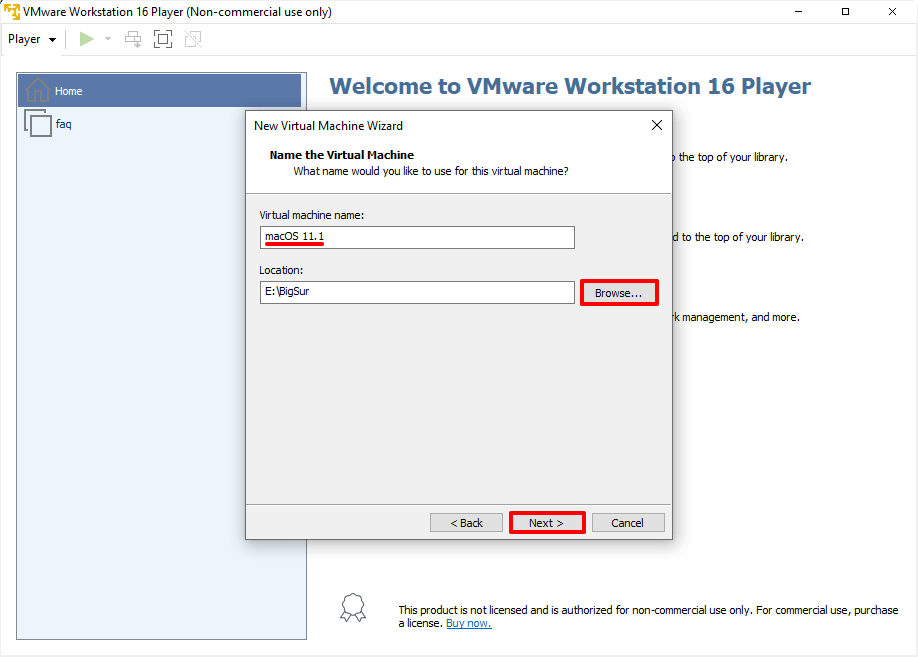Viewport: 918px width, 657px height.
Task: Maximize the VMware Player window
Action: tap(846, 12)
